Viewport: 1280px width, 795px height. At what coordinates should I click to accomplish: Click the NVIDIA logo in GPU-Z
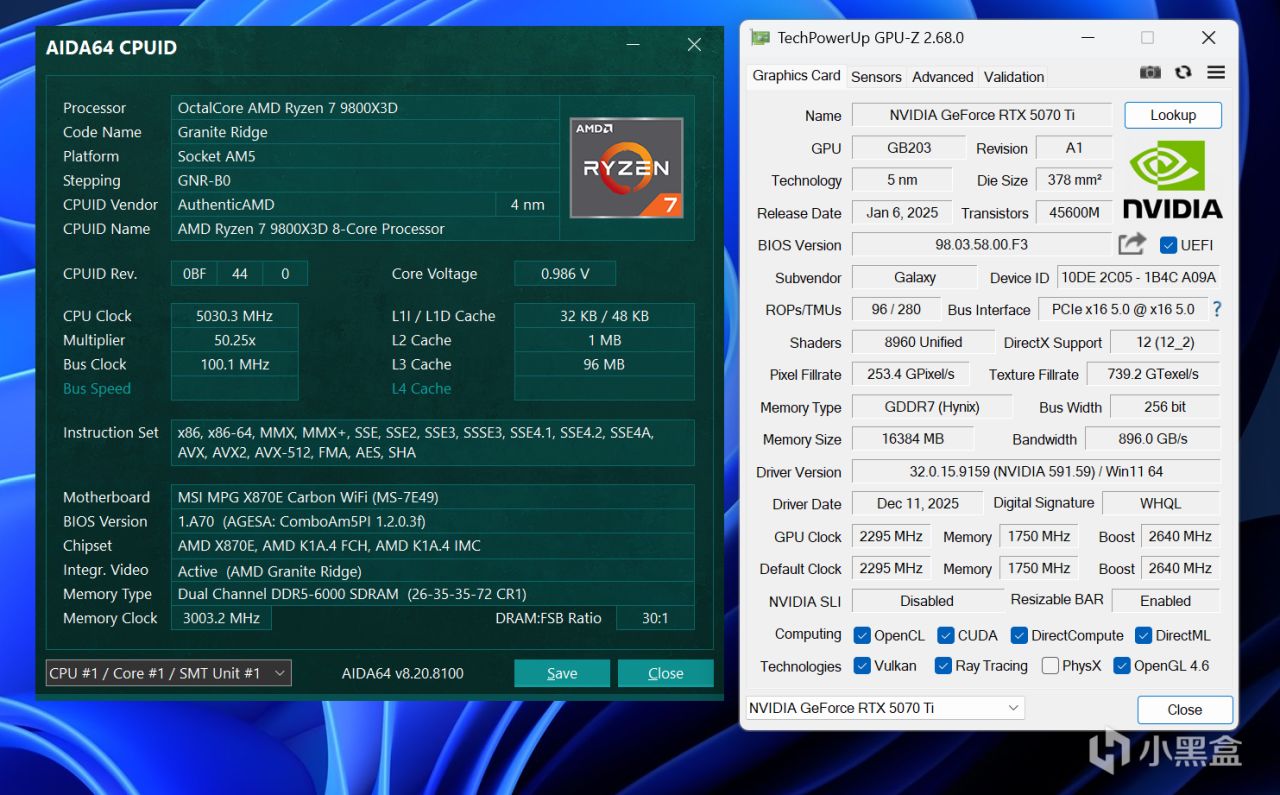(1172, 180)
